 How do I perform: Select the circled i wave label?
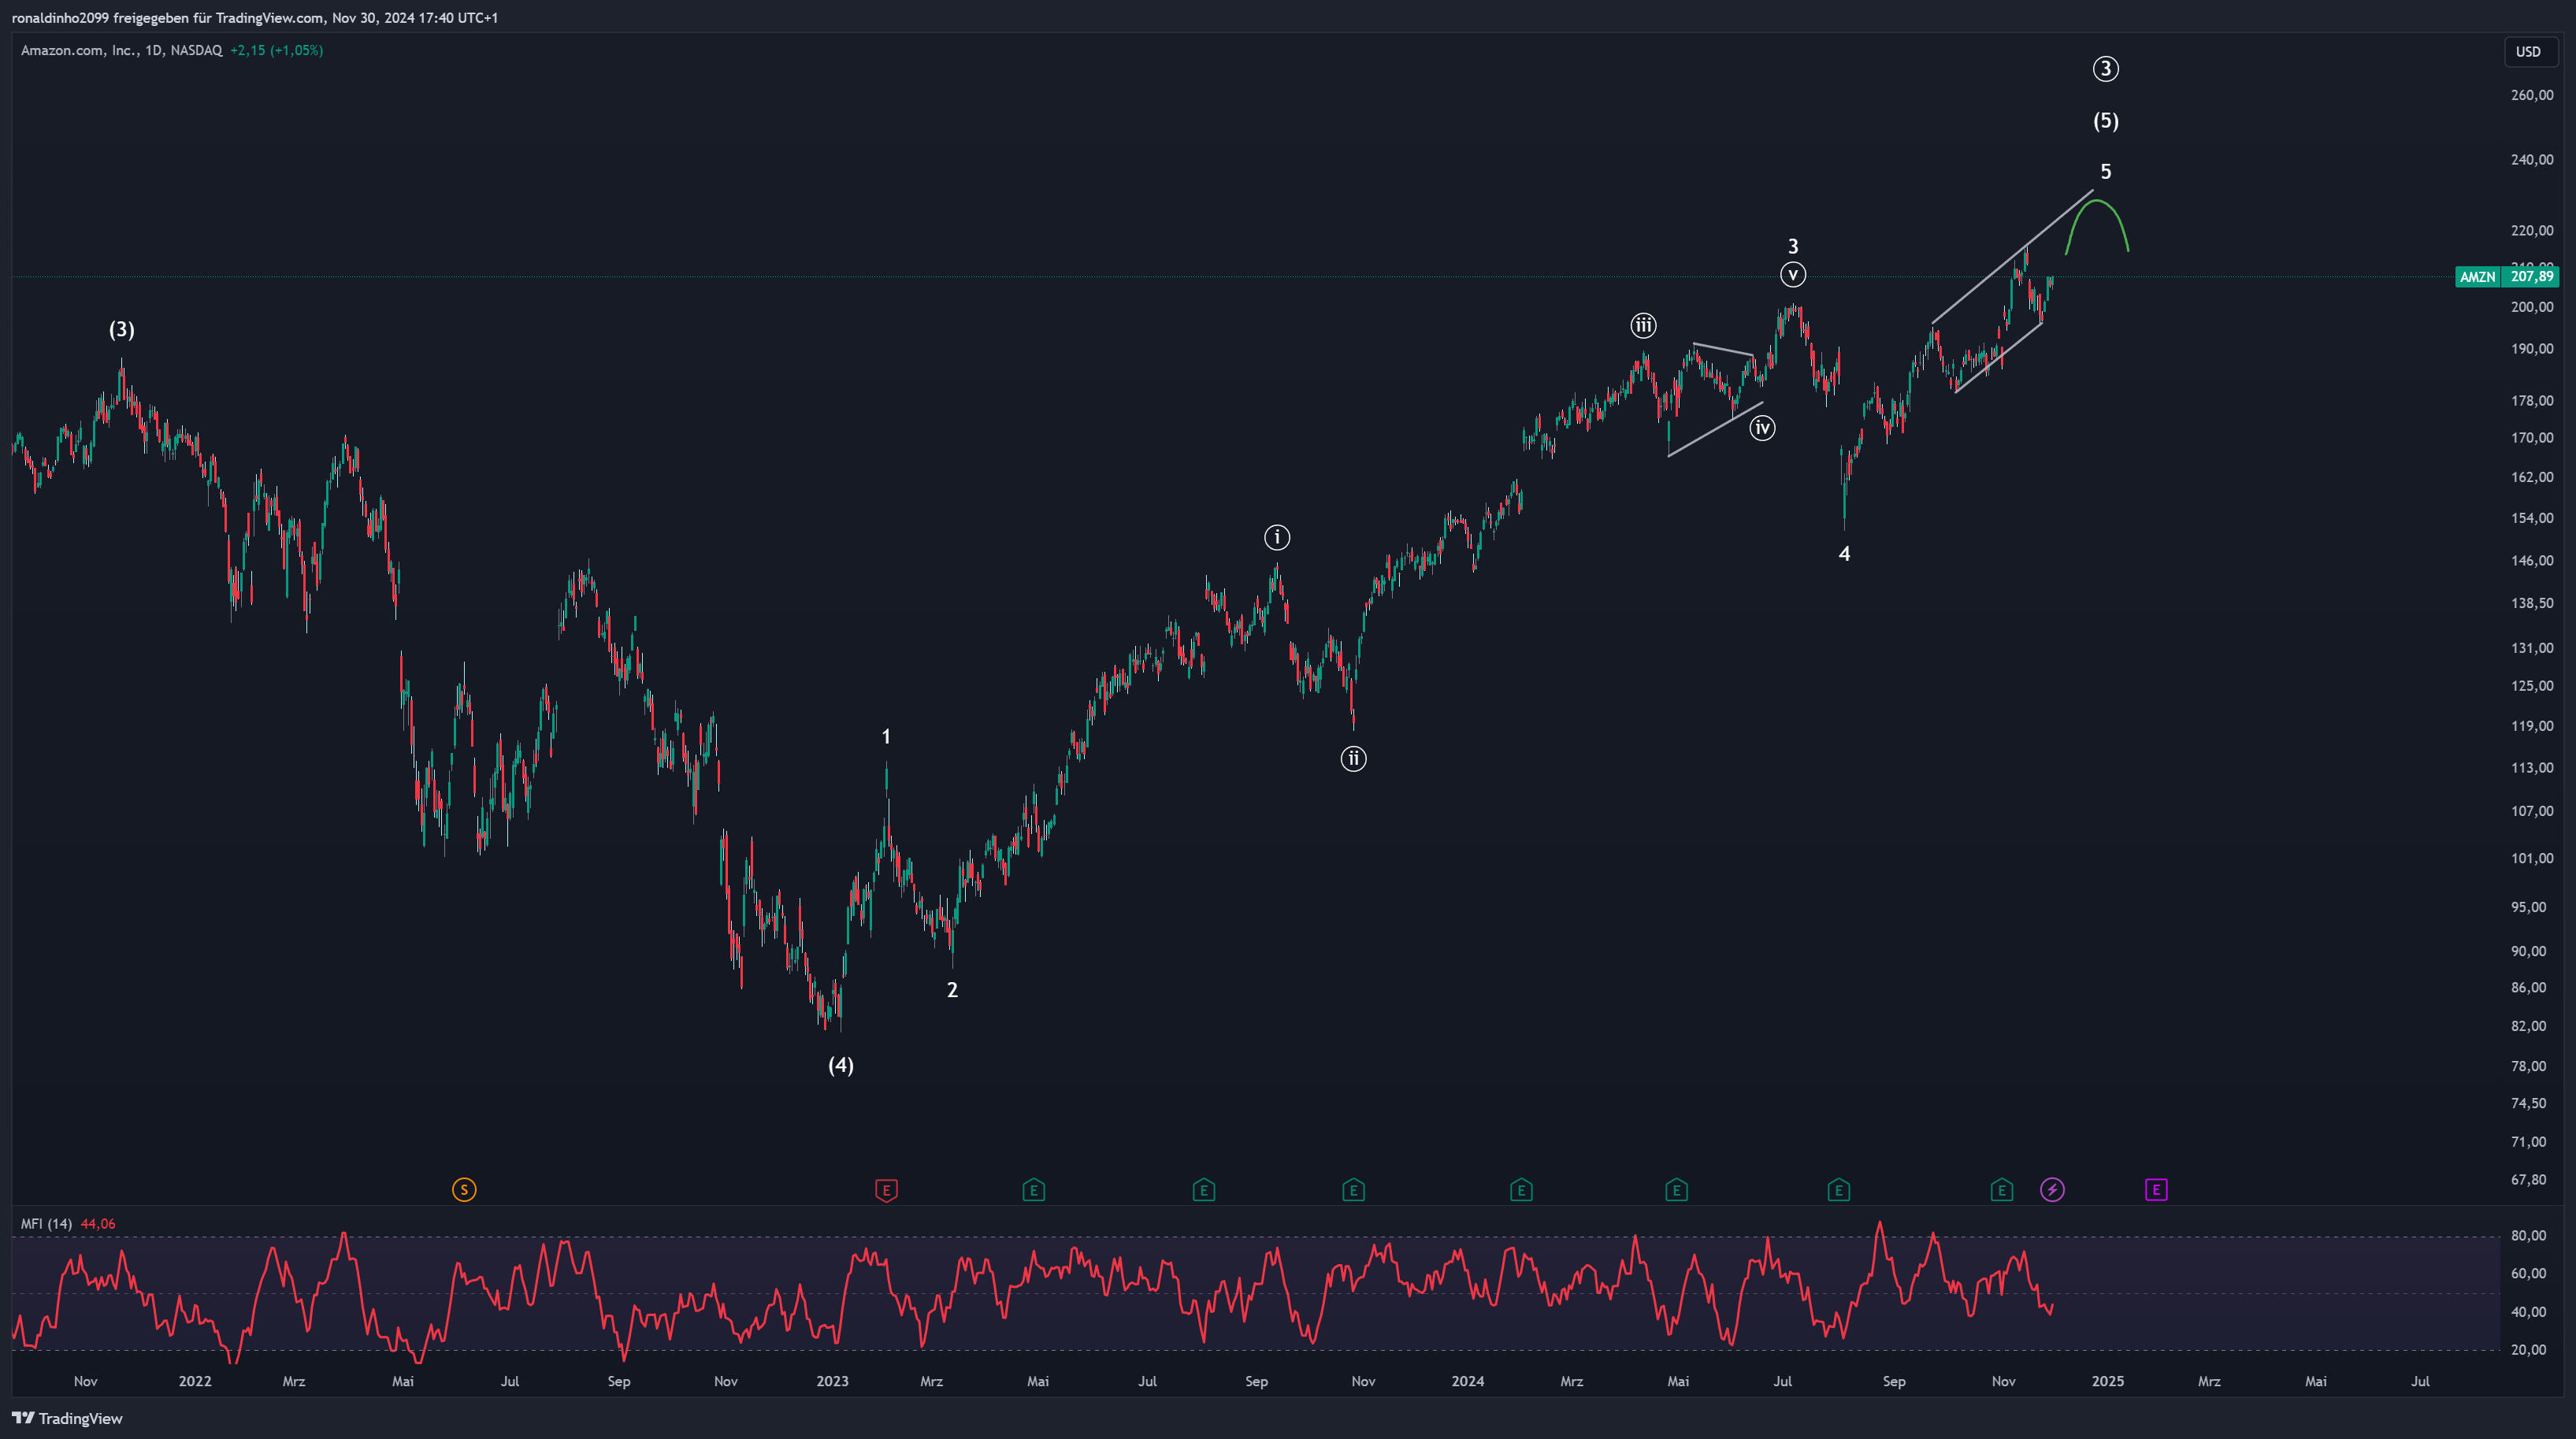click(x=1277, y=537)
